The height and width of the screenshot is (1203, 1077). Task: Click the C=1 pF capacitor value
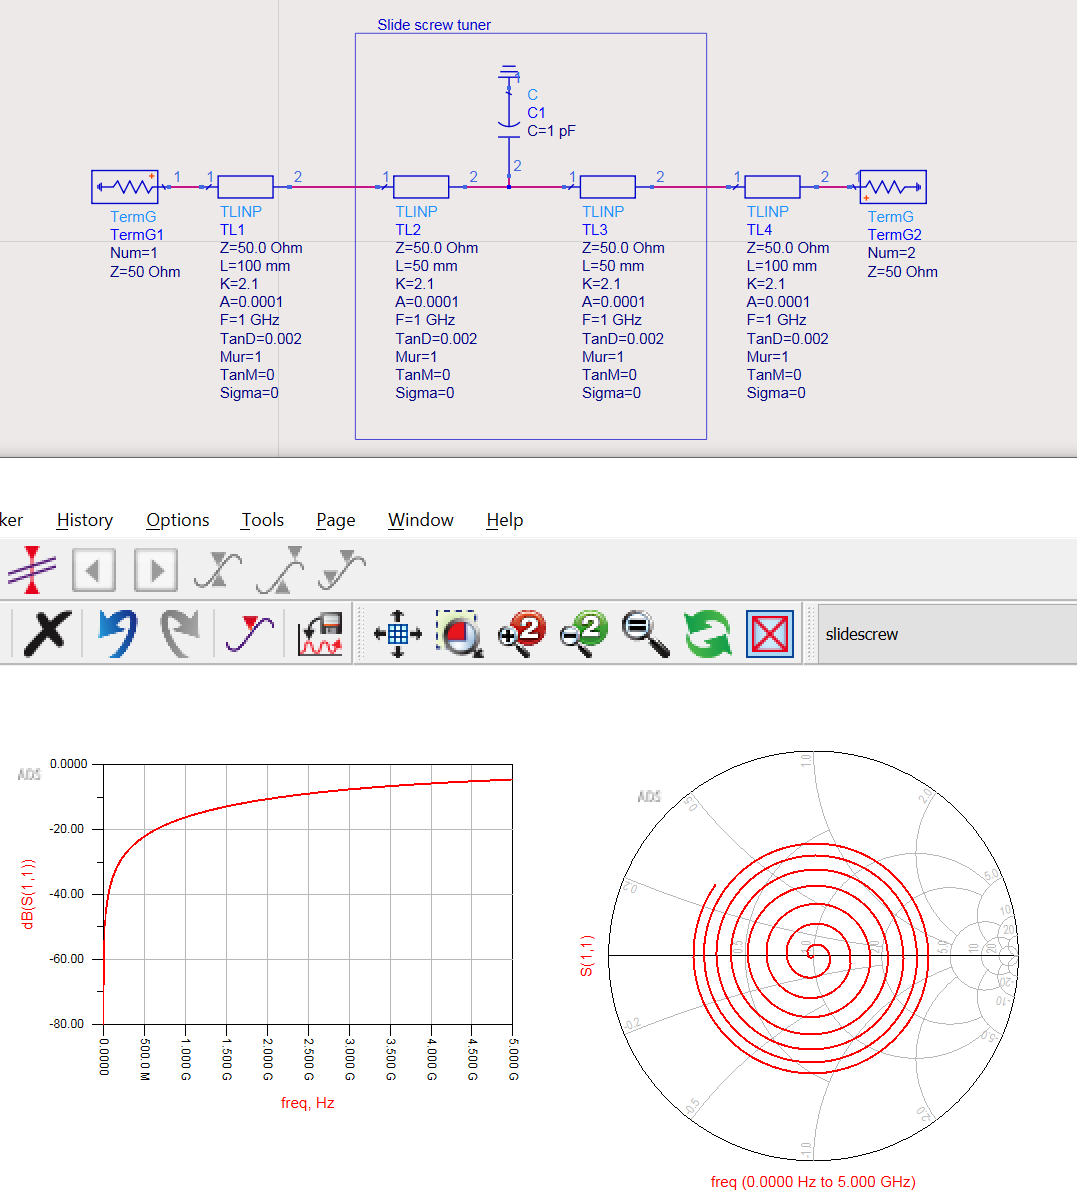click(551, 131)
